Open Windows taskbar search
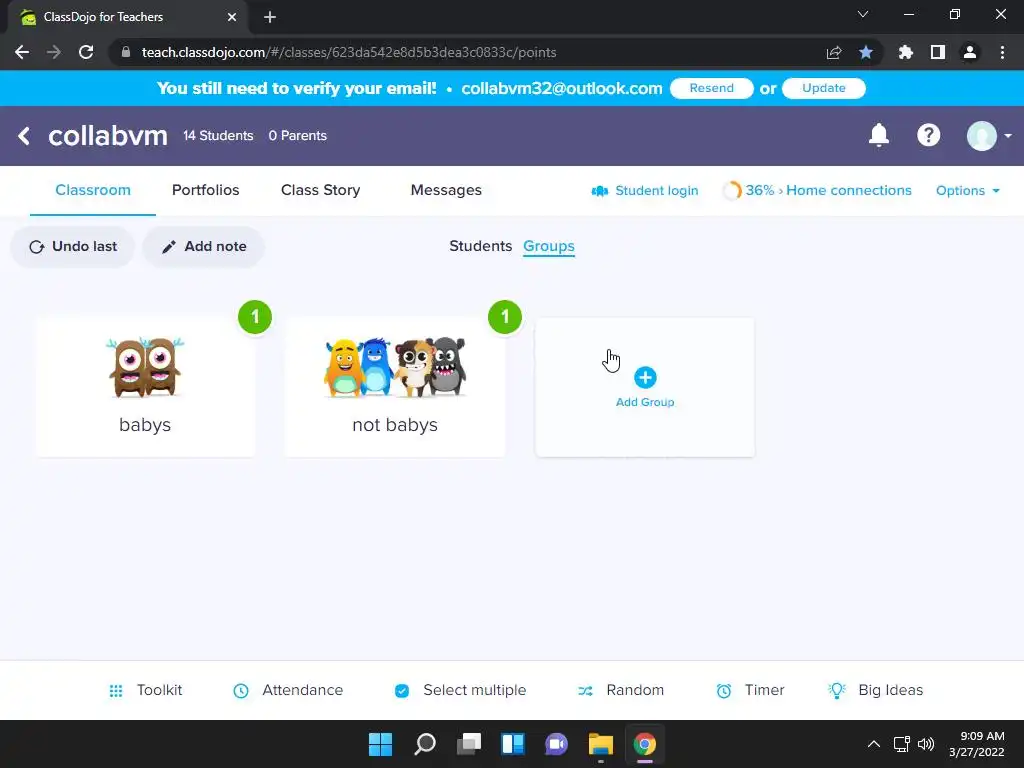The width and height of the screenshot is (1024, 768). 425,744
